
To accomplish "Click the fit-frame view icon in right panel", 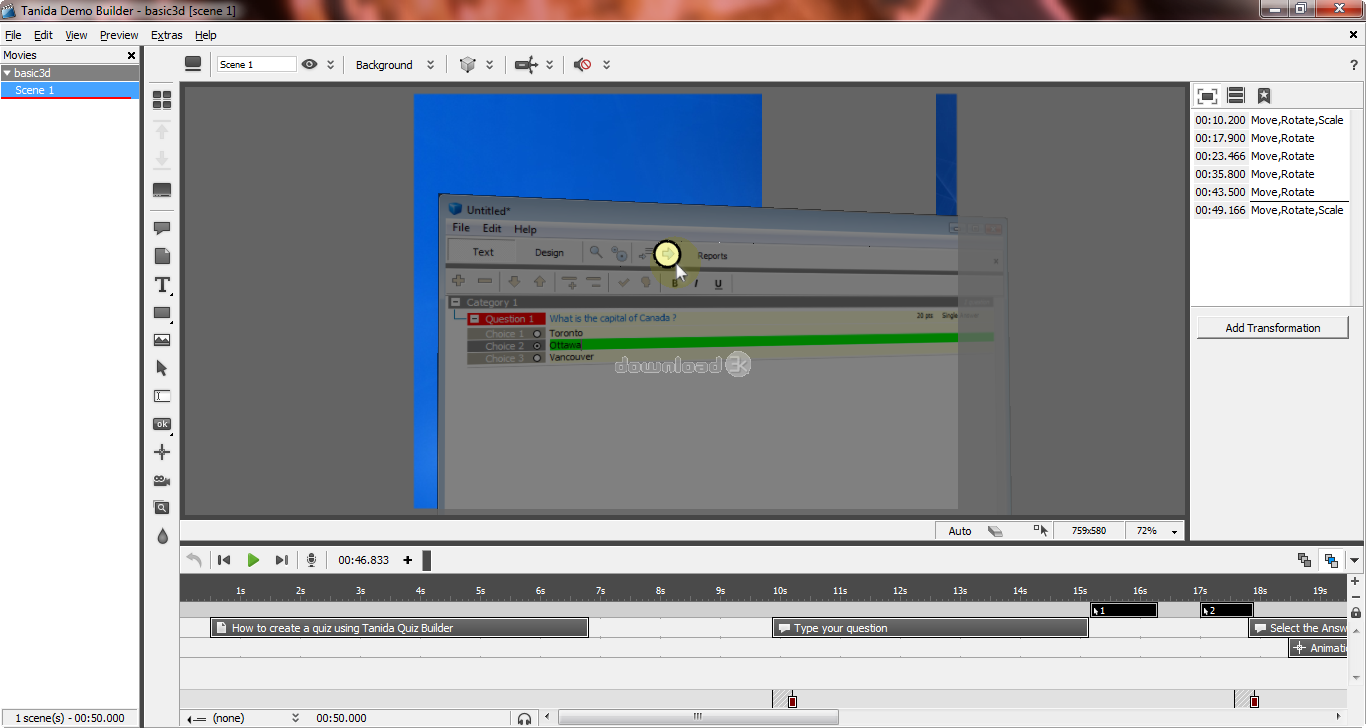I will click(x=1207, y=96).
